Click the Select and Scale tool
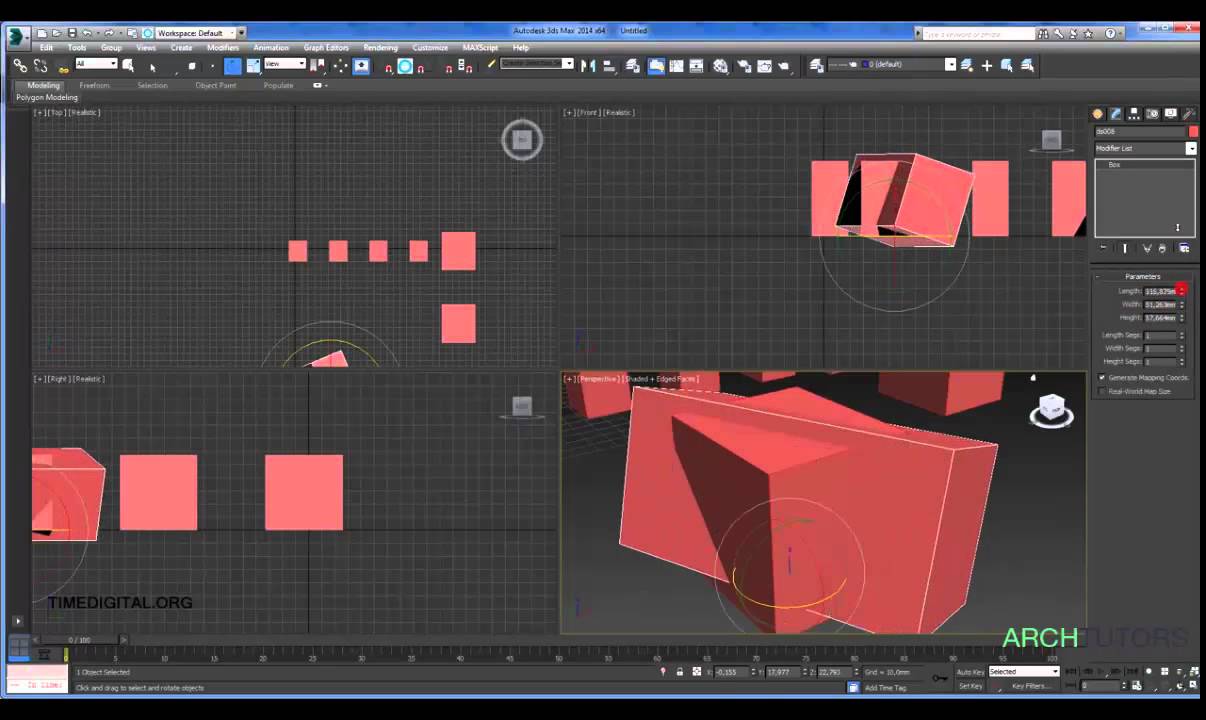The image size is (1206, 720). coord(254,66)
